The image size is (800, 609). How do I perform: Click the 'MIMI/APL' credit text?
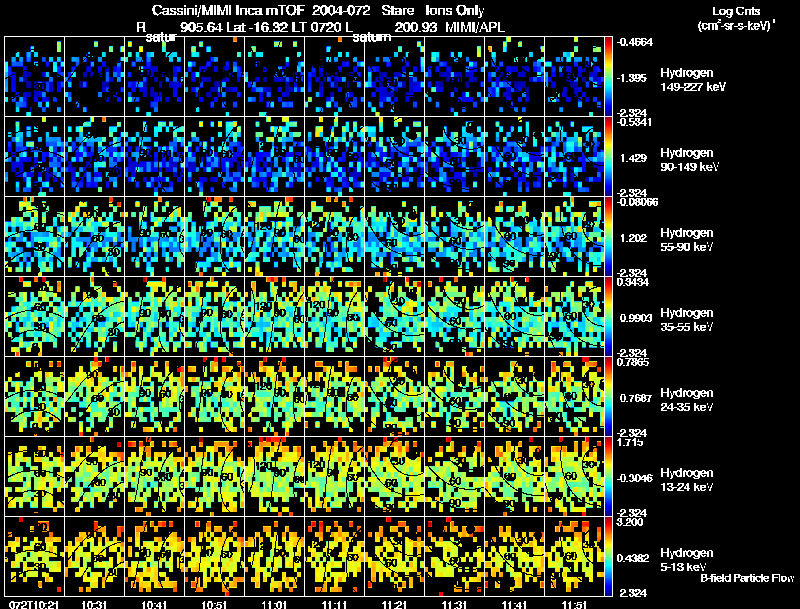pyautogui.click(x=475, y=27)
